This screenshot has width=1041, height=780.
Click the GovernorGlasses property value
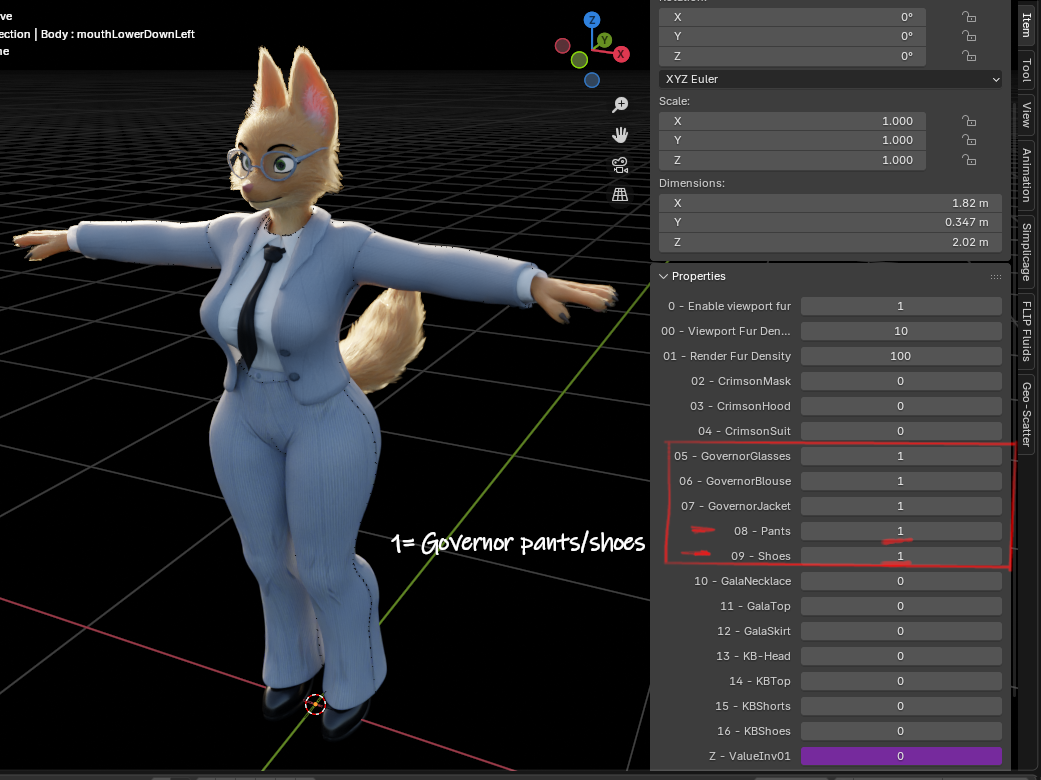pyautogui.click(x=901, y=456)
